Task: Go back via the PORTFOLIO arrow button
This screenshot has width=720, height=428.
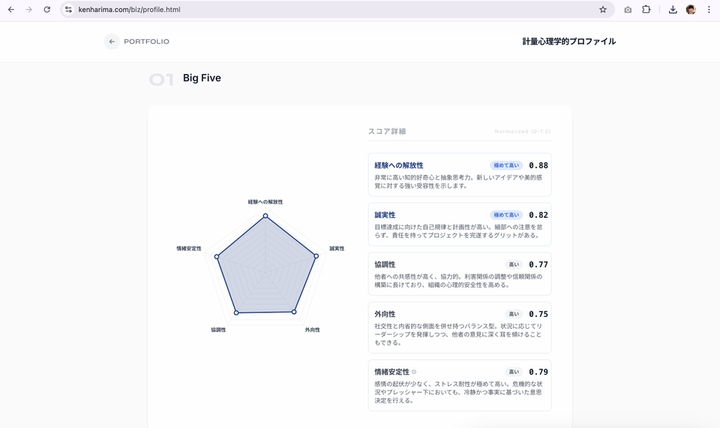Action: click(112, 41)
